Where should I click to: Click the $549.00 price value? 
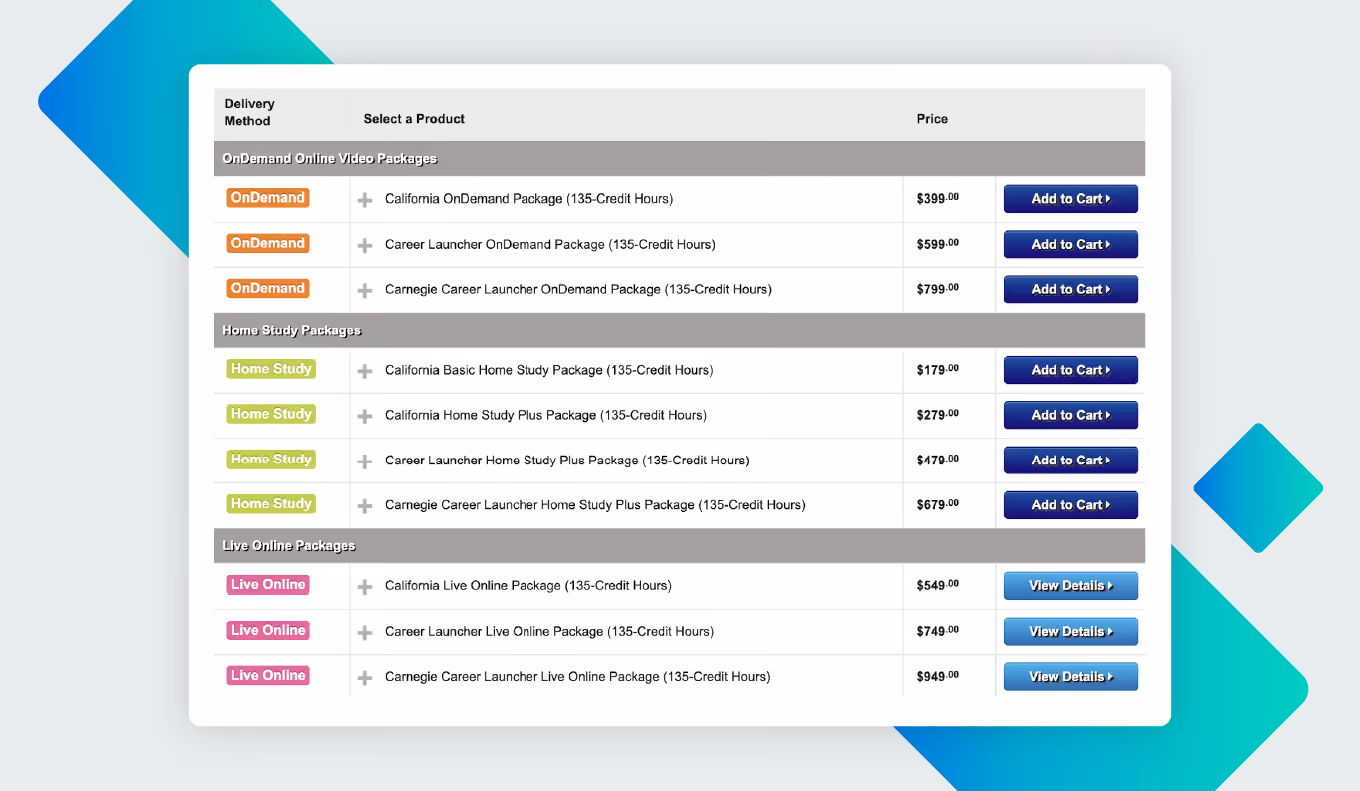938,585
